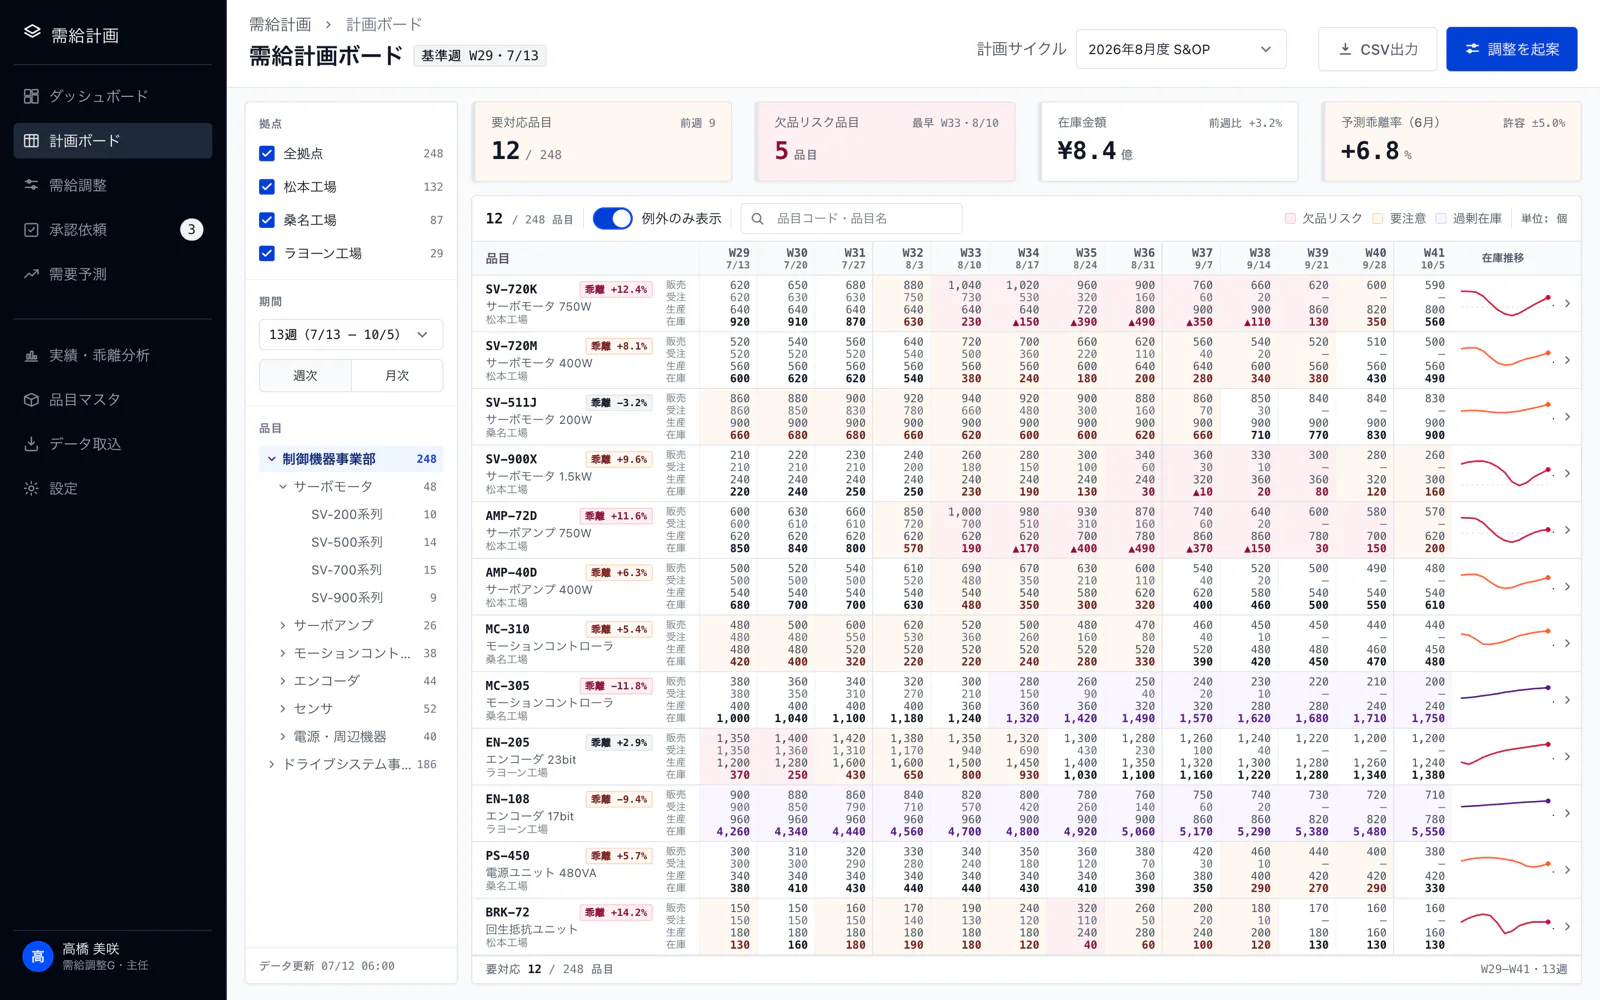Toggle the 欠品リスク legend filter
The width and height of the screenshot is (1600, 1000).
pos(1323,218)
